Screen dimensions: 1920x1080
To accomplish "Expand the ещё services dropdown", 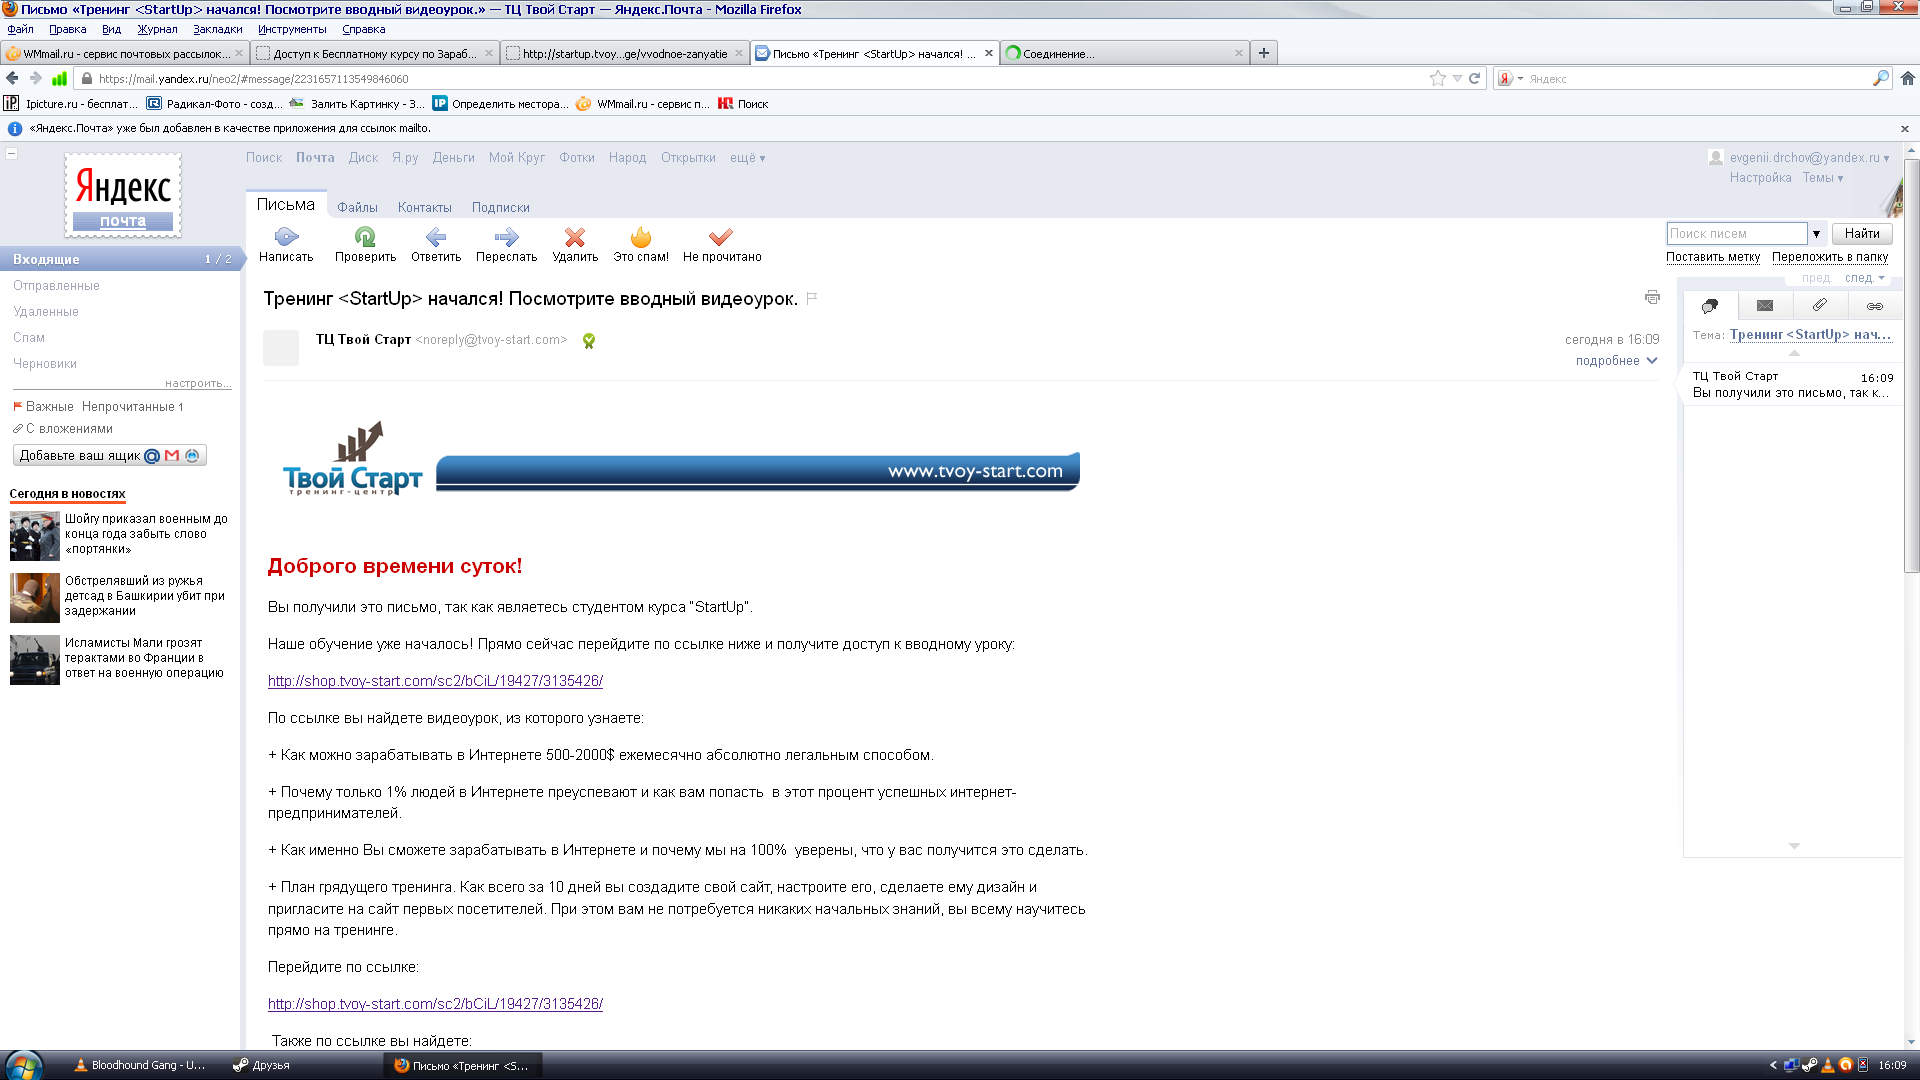I will 747,158.
